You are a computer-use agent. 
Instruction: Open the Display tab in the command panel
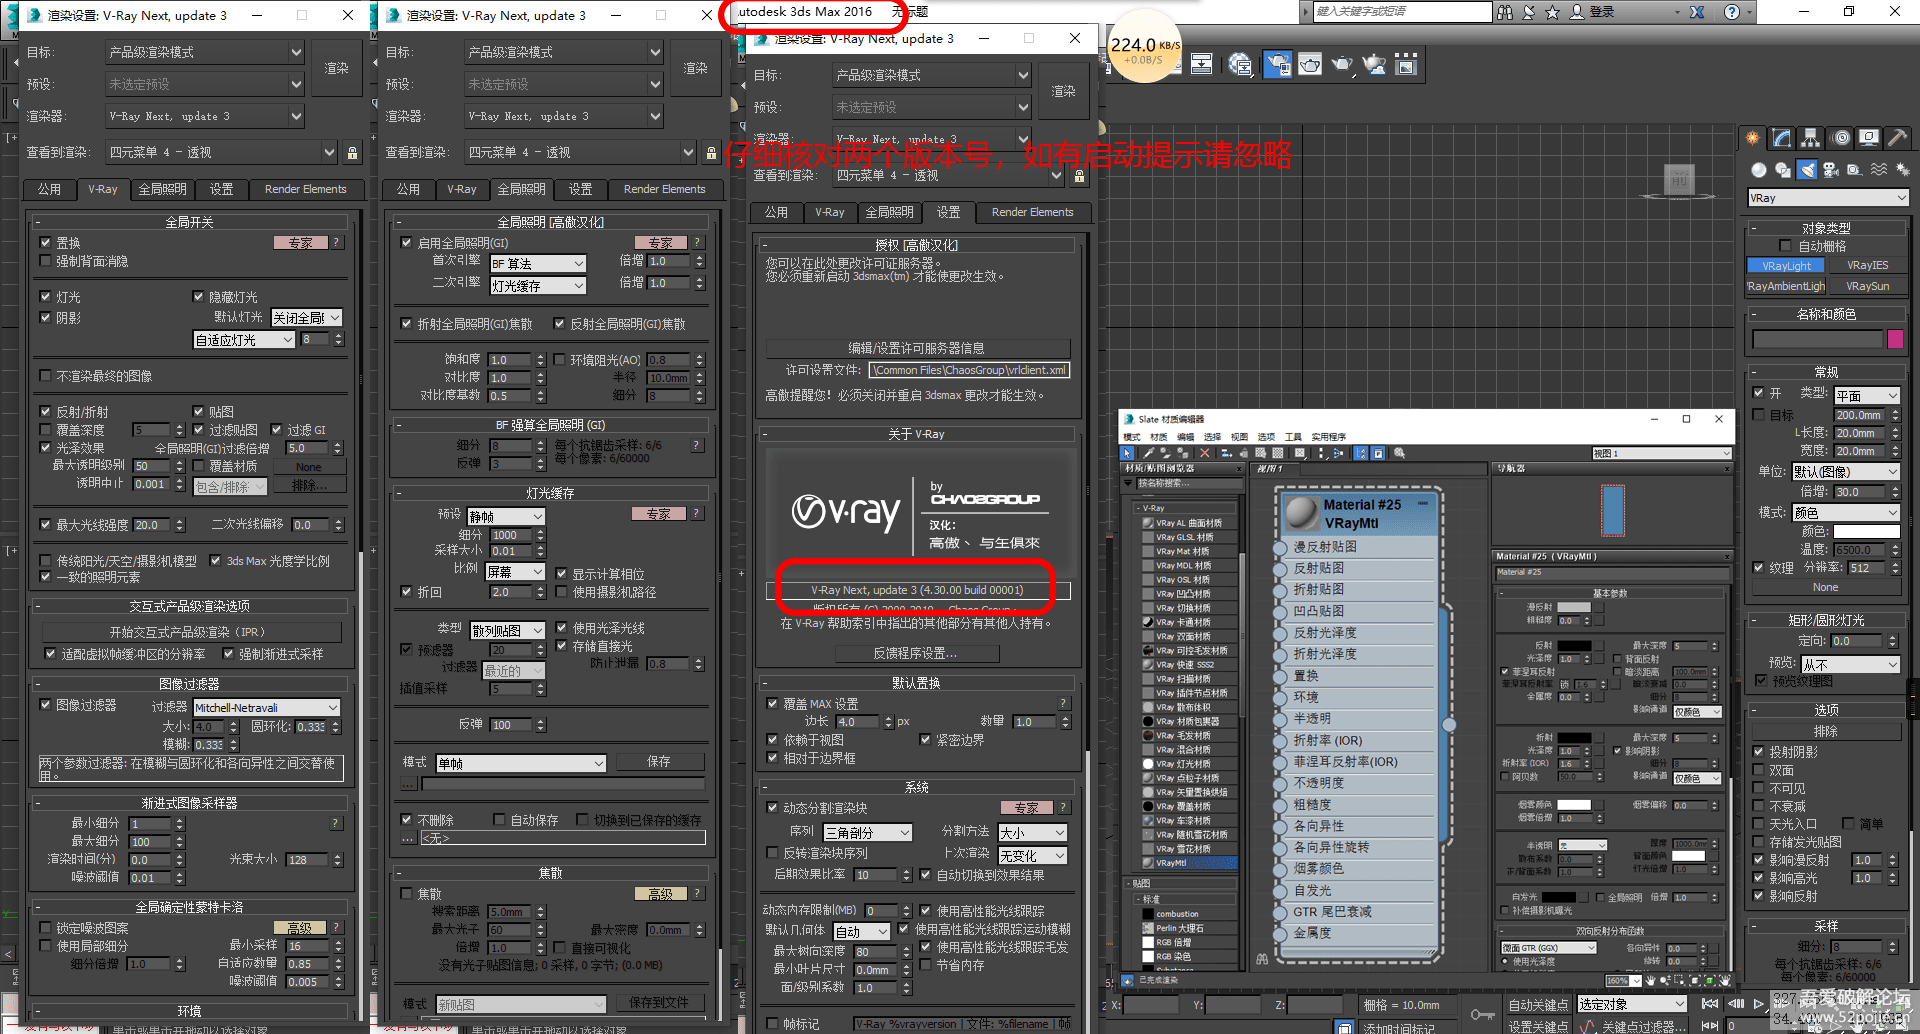point(1868,138)
